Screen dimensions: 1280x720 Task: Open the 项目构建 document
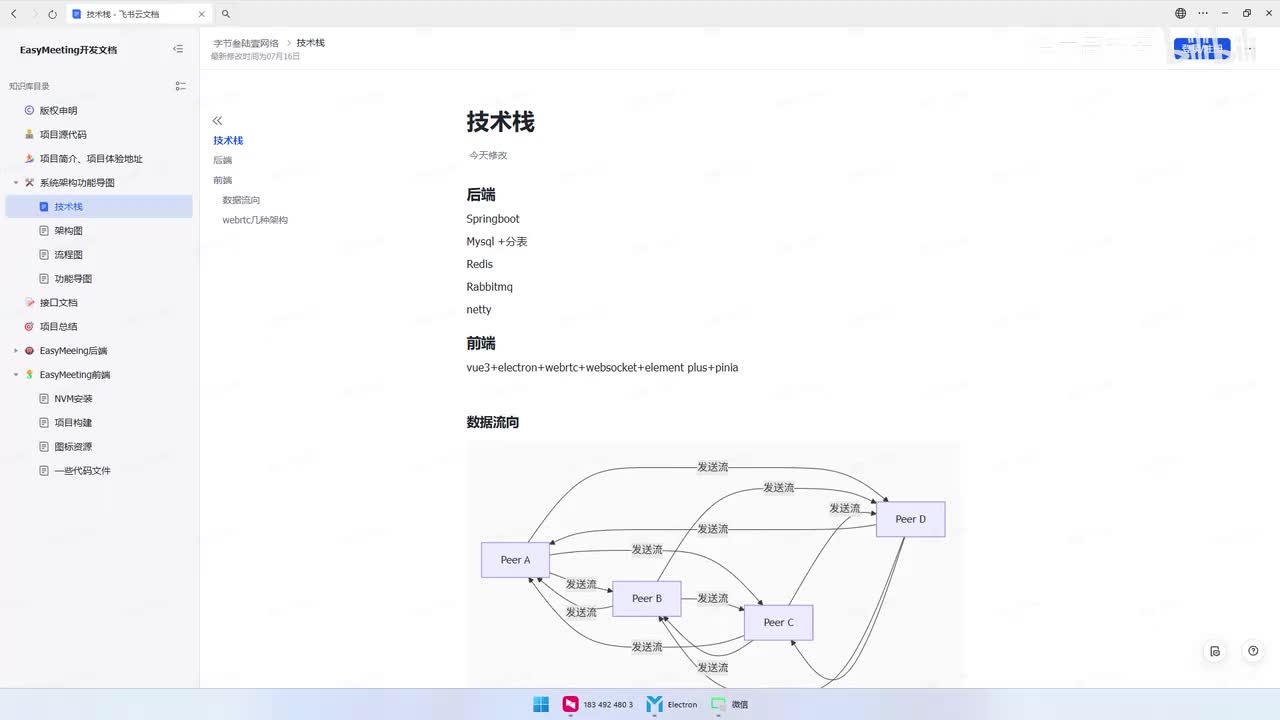(73, 423)
